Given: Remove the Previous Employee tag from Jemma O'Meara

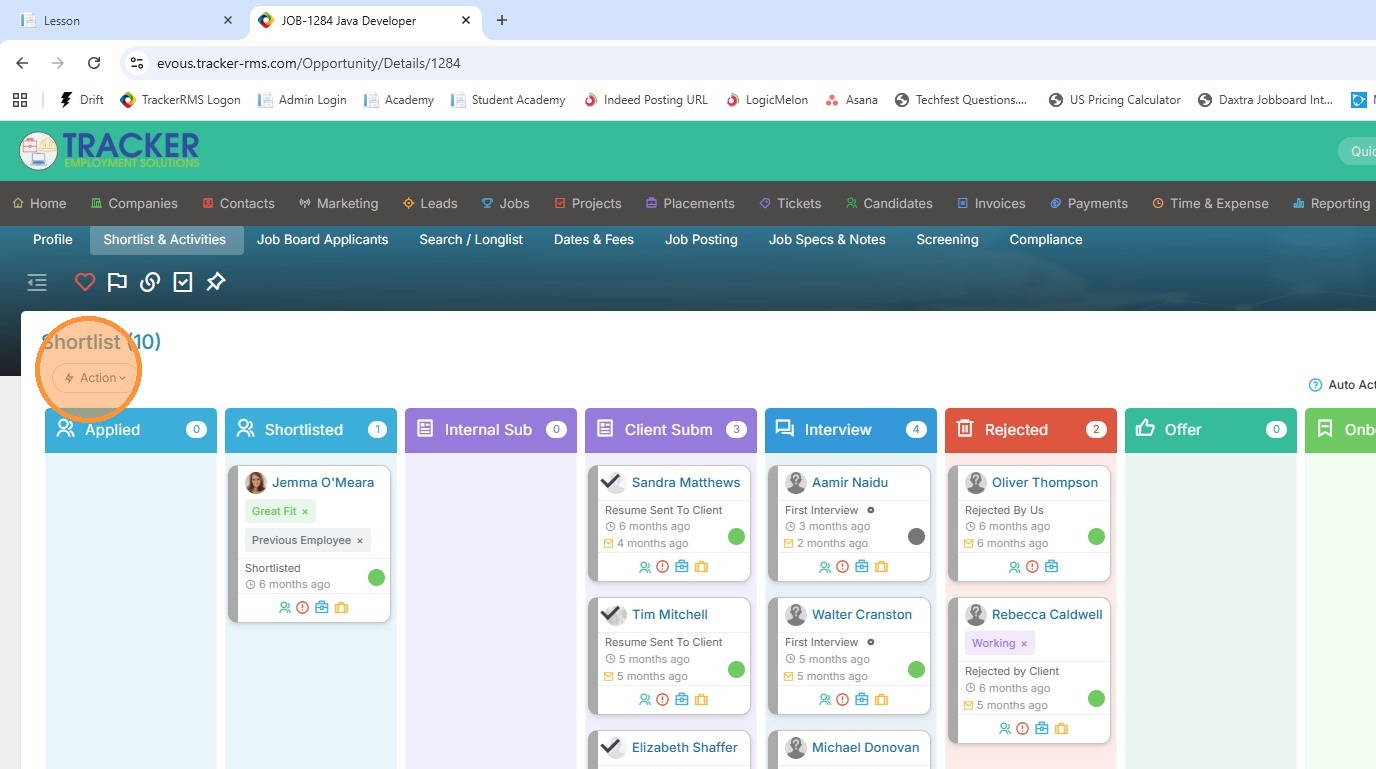Looking at the screenshot, I should tap(360, 540).
